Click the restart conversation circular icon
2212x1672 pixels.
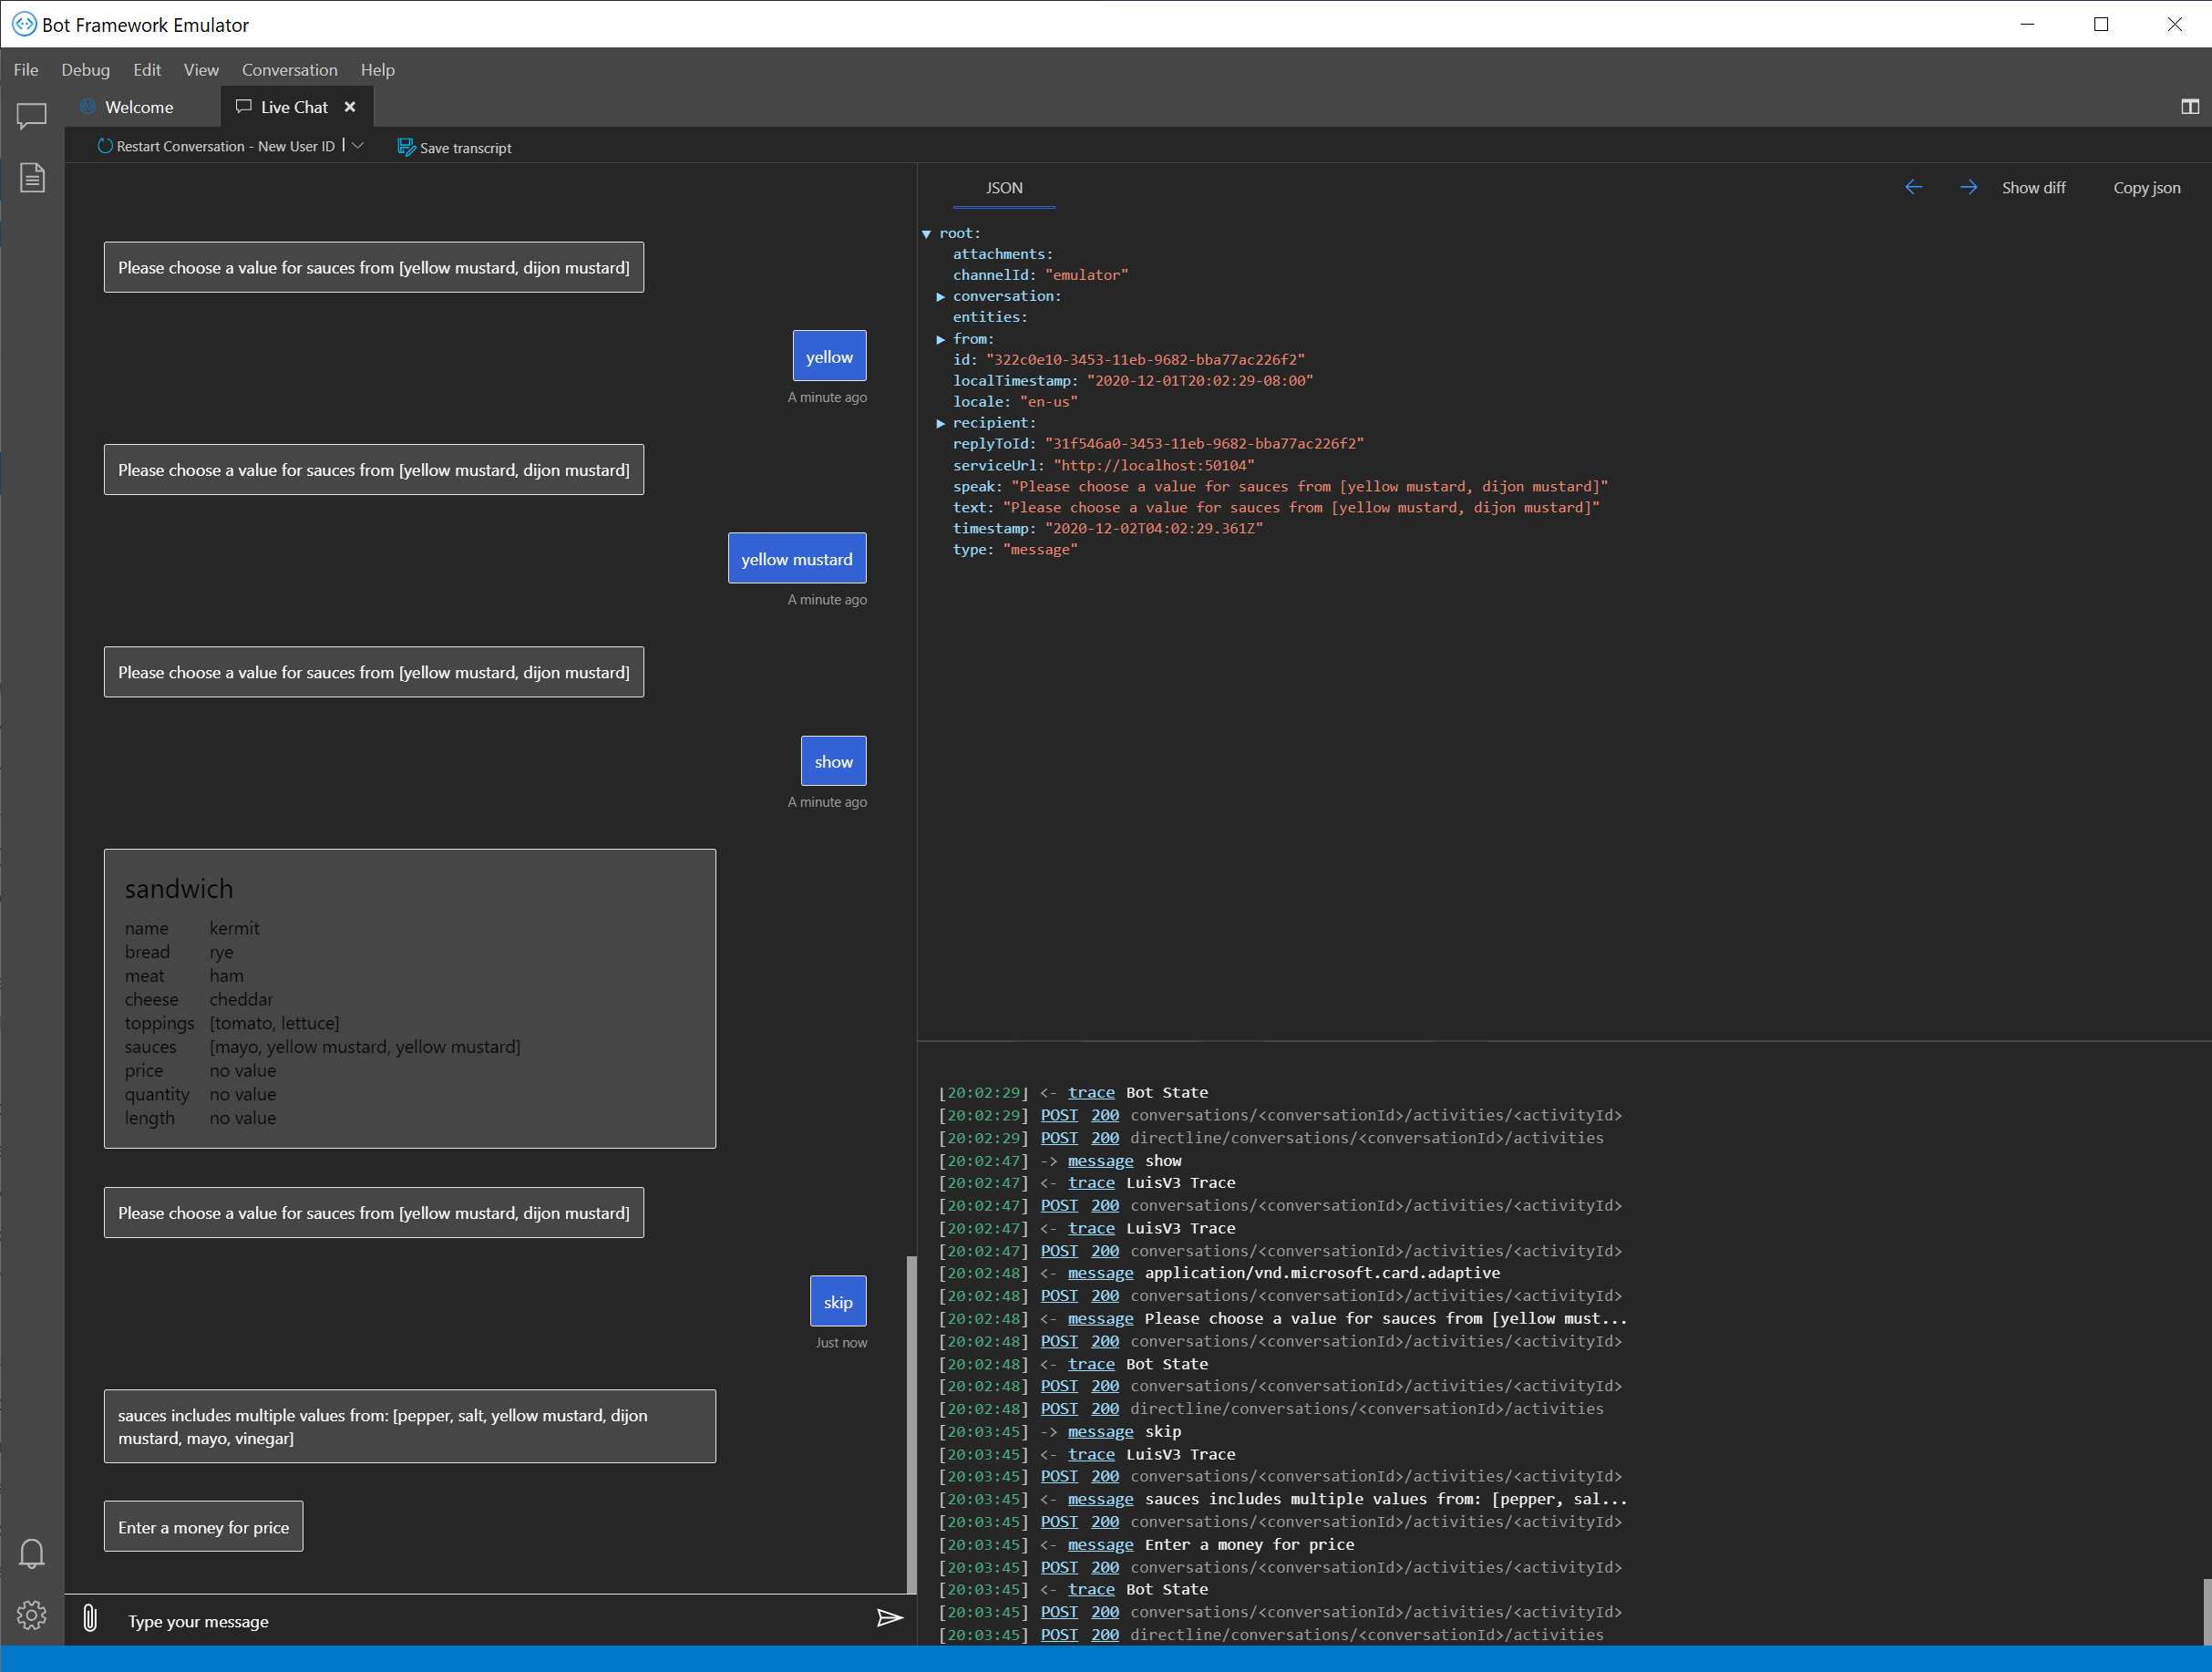tap(105, 146)
